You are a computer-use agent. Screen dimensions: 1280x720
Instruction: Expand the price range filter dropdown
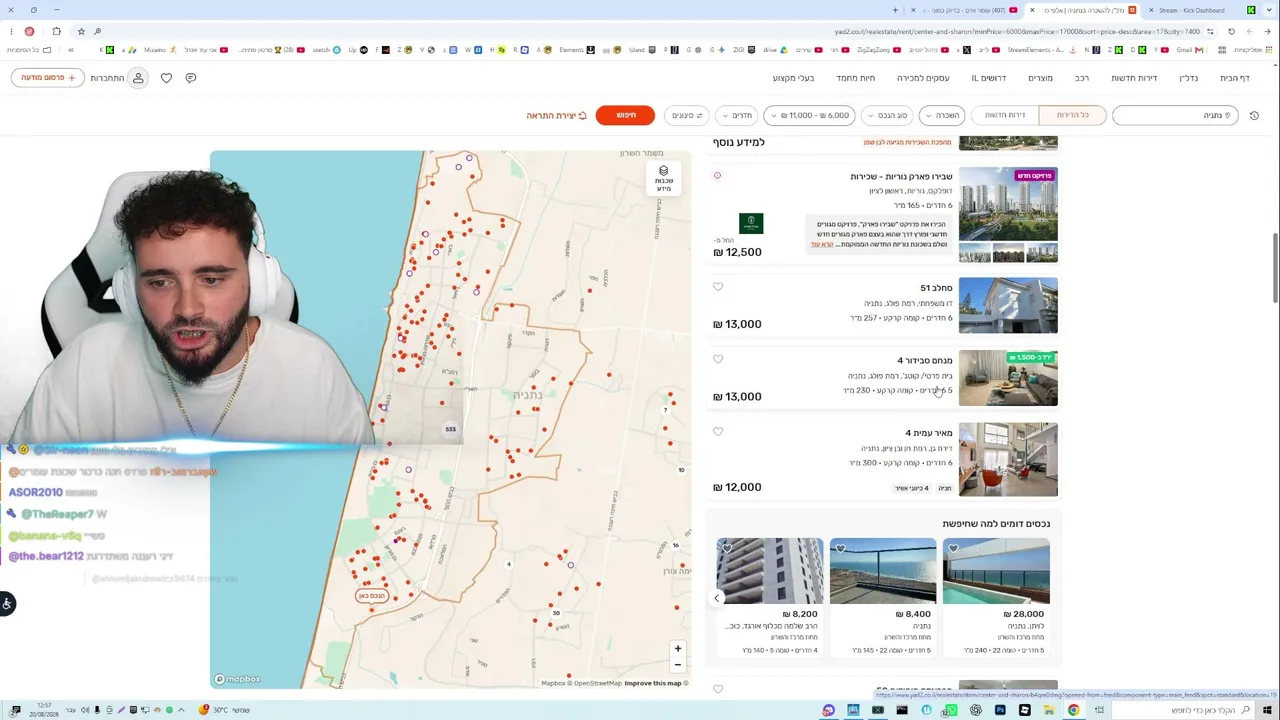[810, 116]
